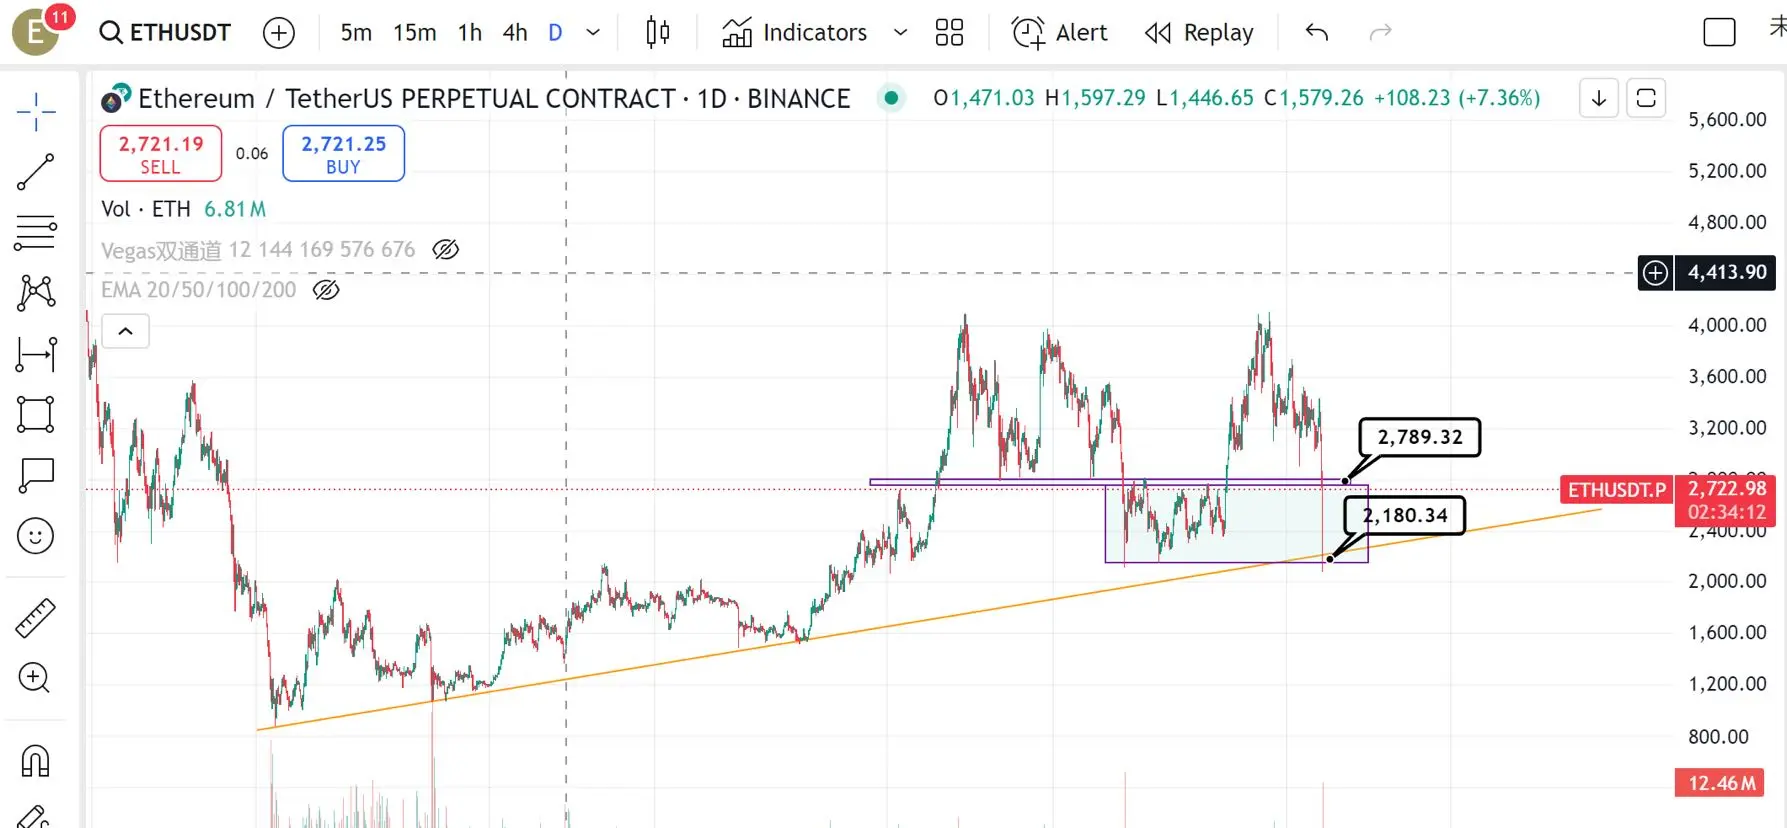Switch to the 15m timeframe
The width and height of the screenshot is (1787, 828).
click(x=414, y=33)
